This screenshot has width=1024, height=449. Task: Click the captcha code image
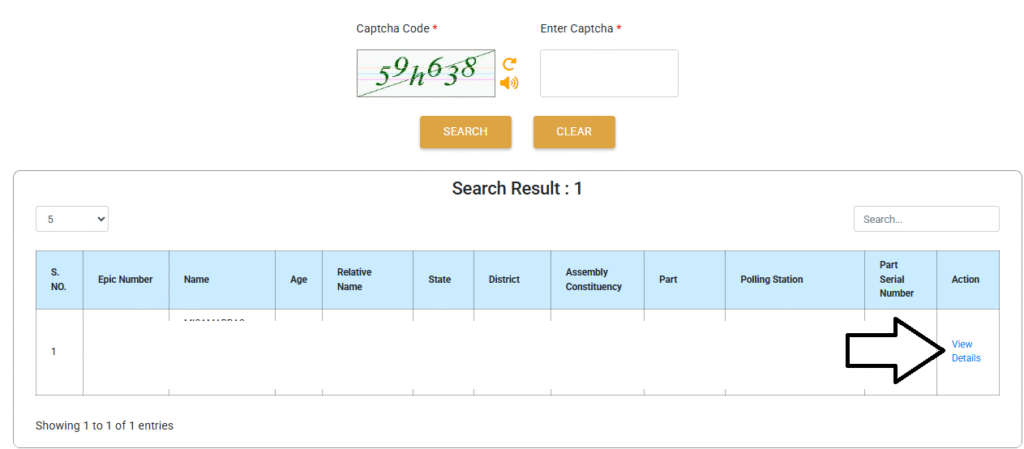426,73
